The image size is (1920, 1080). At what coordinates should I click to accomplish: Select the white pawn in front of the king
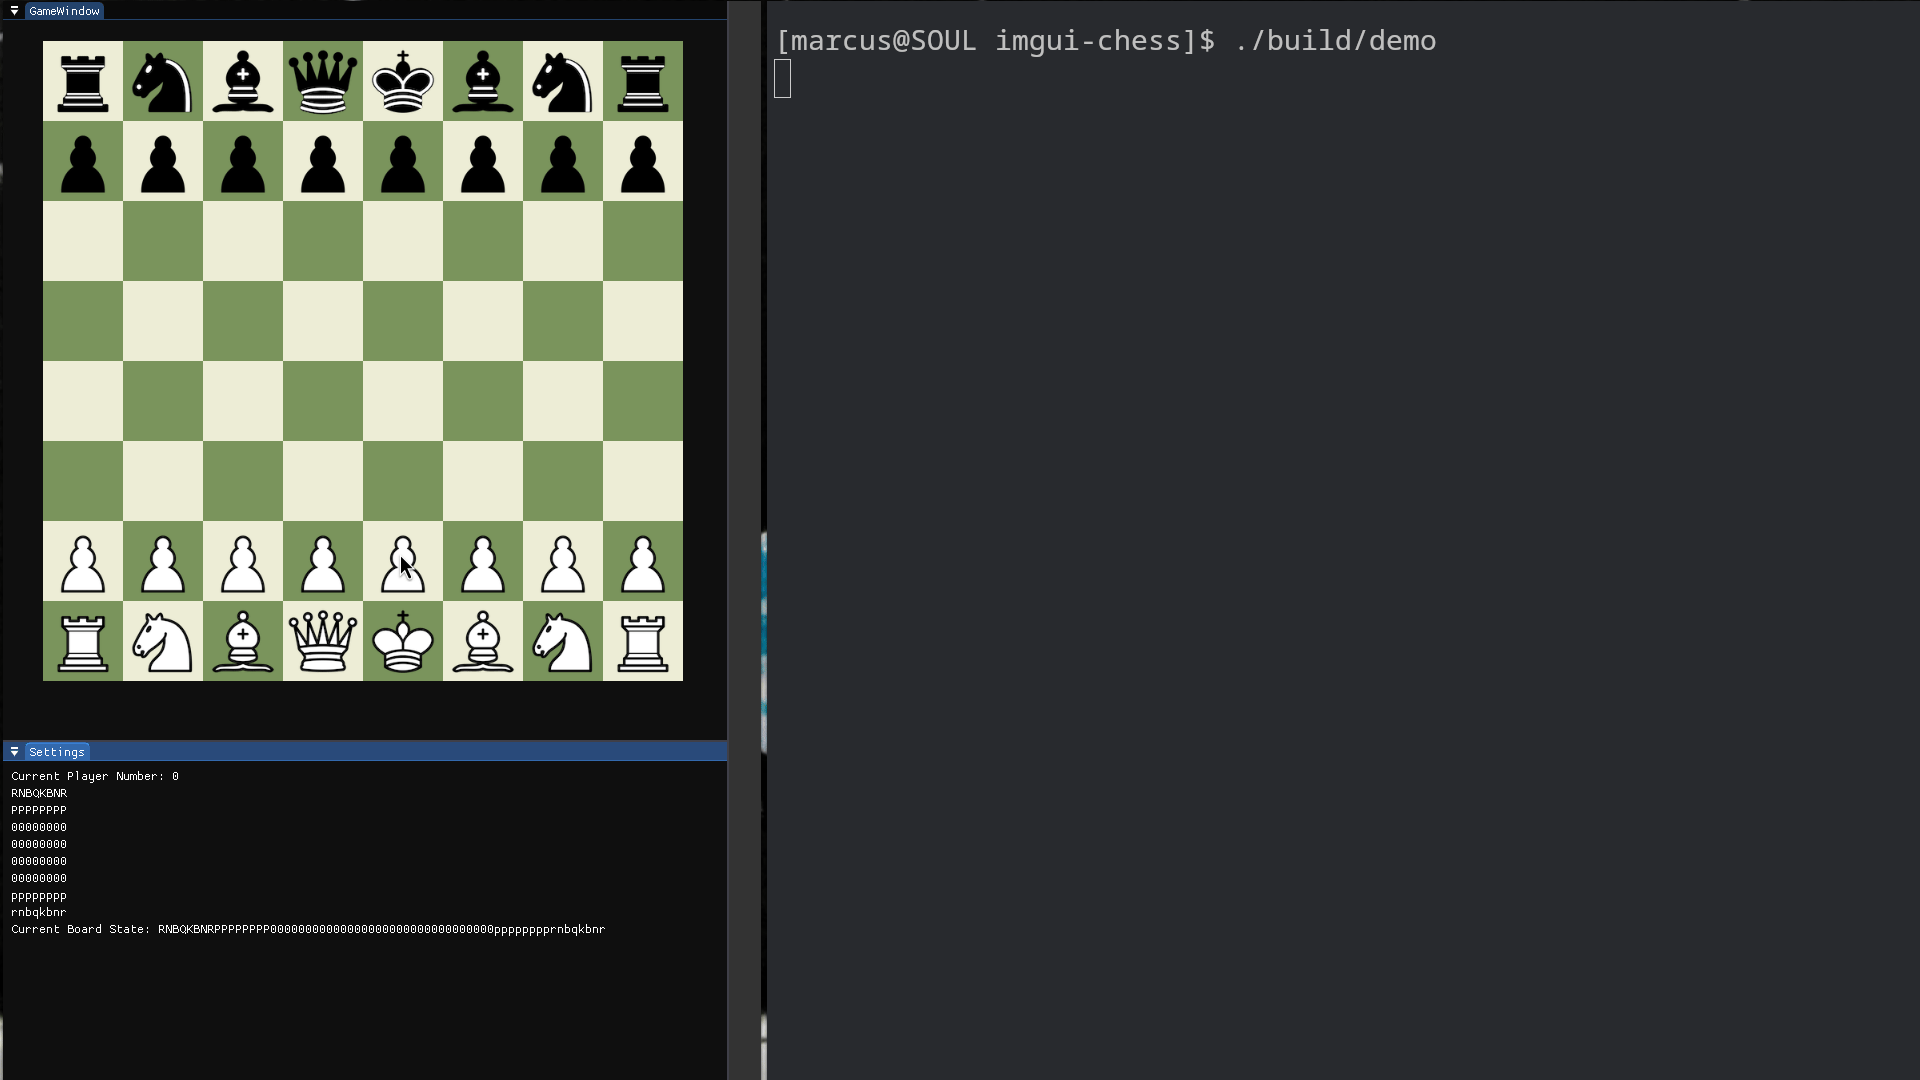coord(403,563)
